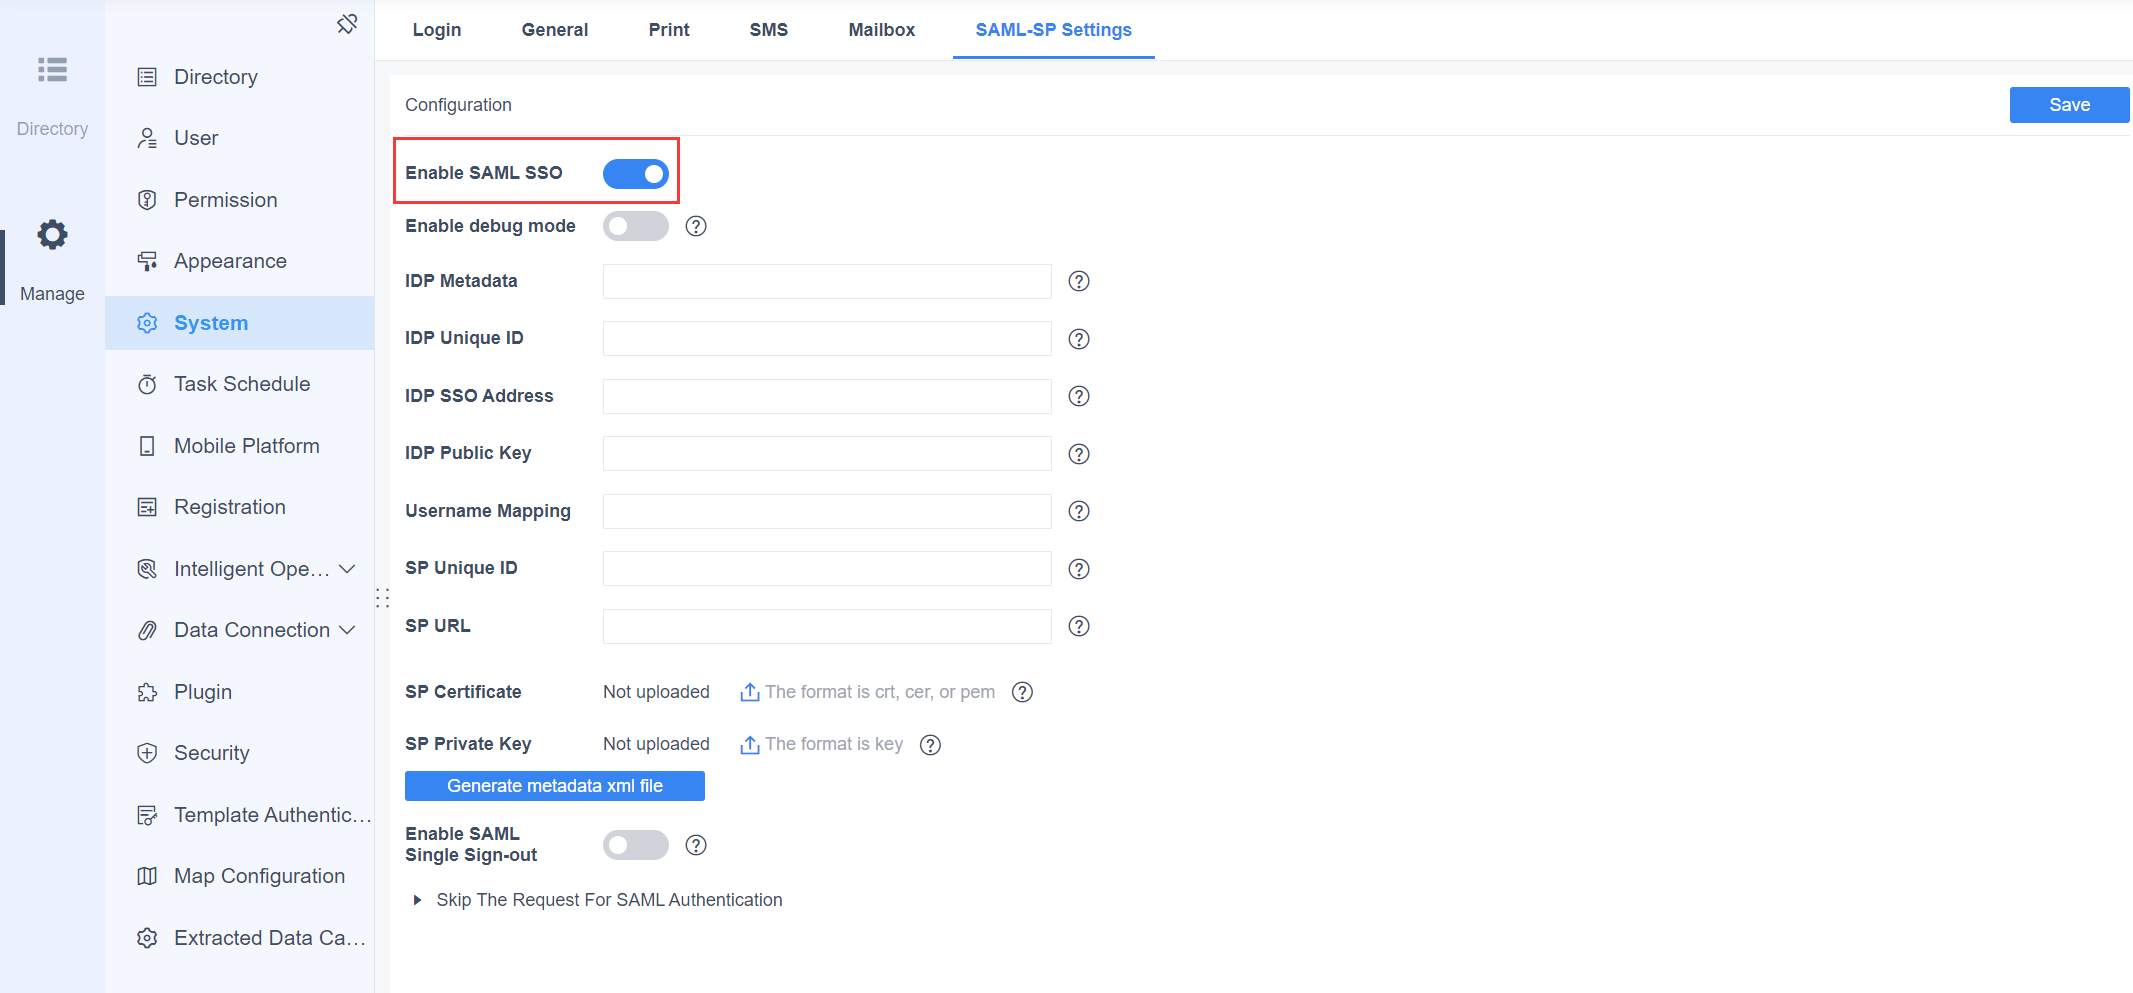
Task: Disable the Enable SAML SSO switch
Action: [x=635, y=173]
